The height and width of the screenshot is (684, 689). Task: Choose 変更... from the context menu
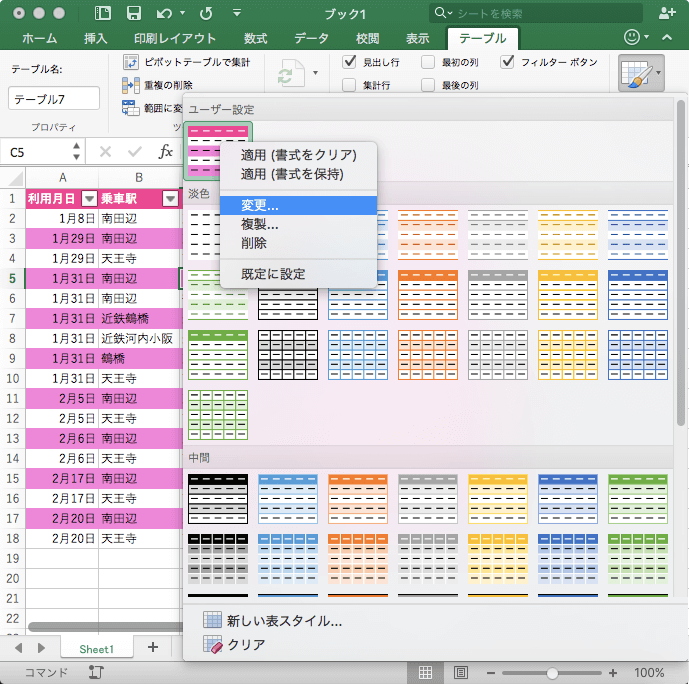pos(260,205)
